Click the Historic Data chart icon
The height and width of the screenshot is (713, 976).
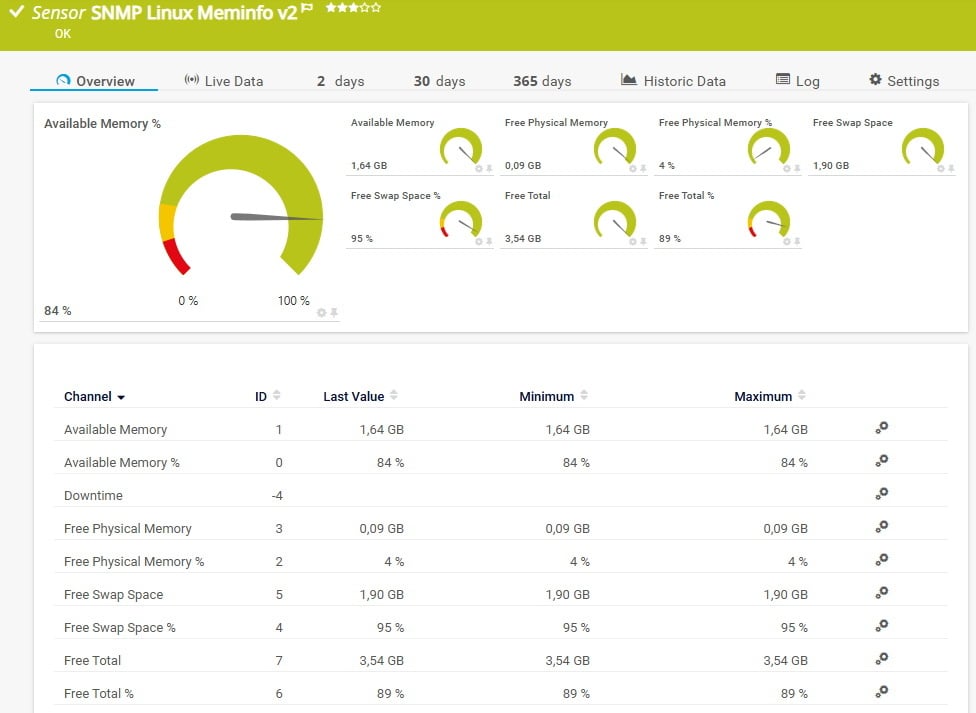(x=627, y=79)
